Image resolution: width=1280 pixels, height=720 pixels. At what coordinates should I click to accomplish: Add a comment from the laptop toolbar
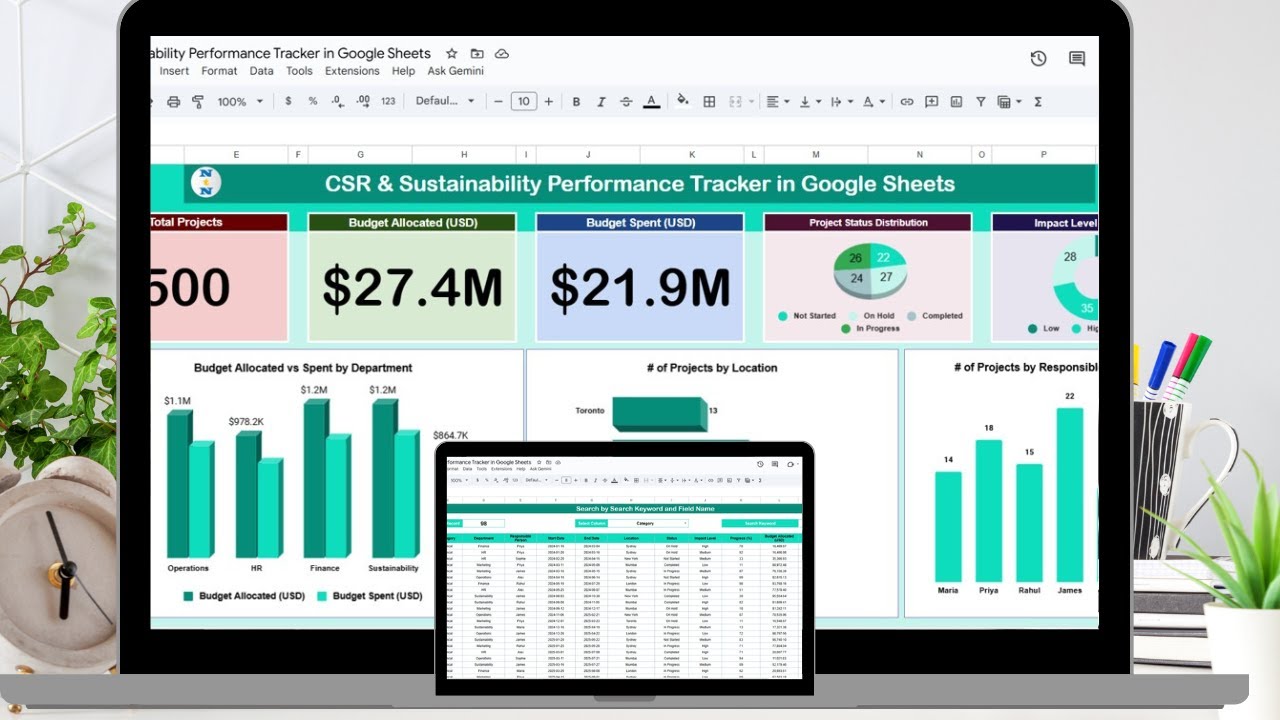[x=932, y=101]
